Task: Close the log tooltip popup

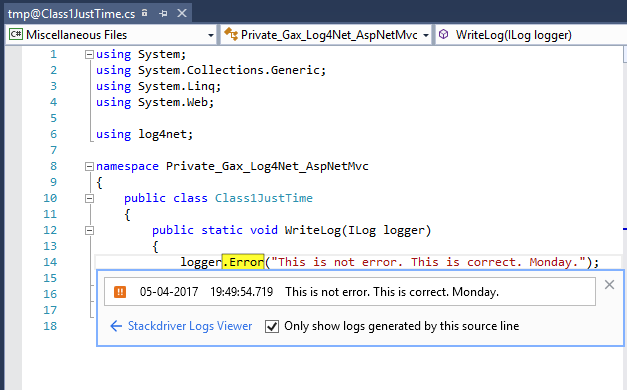Action: coord(609,284)
